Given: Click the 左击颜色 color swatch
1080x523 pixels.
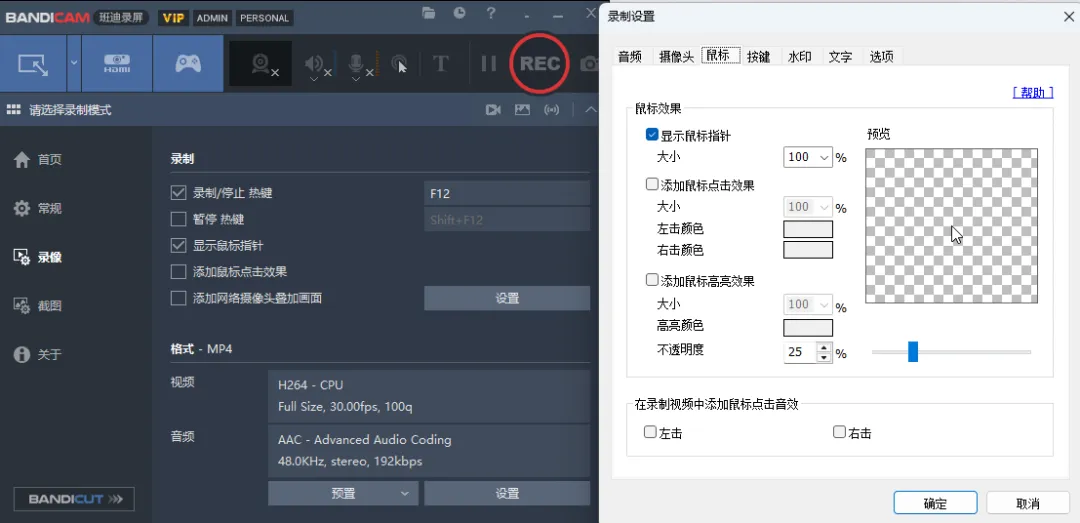Looking at the screenshot, I should click(808, 229).
